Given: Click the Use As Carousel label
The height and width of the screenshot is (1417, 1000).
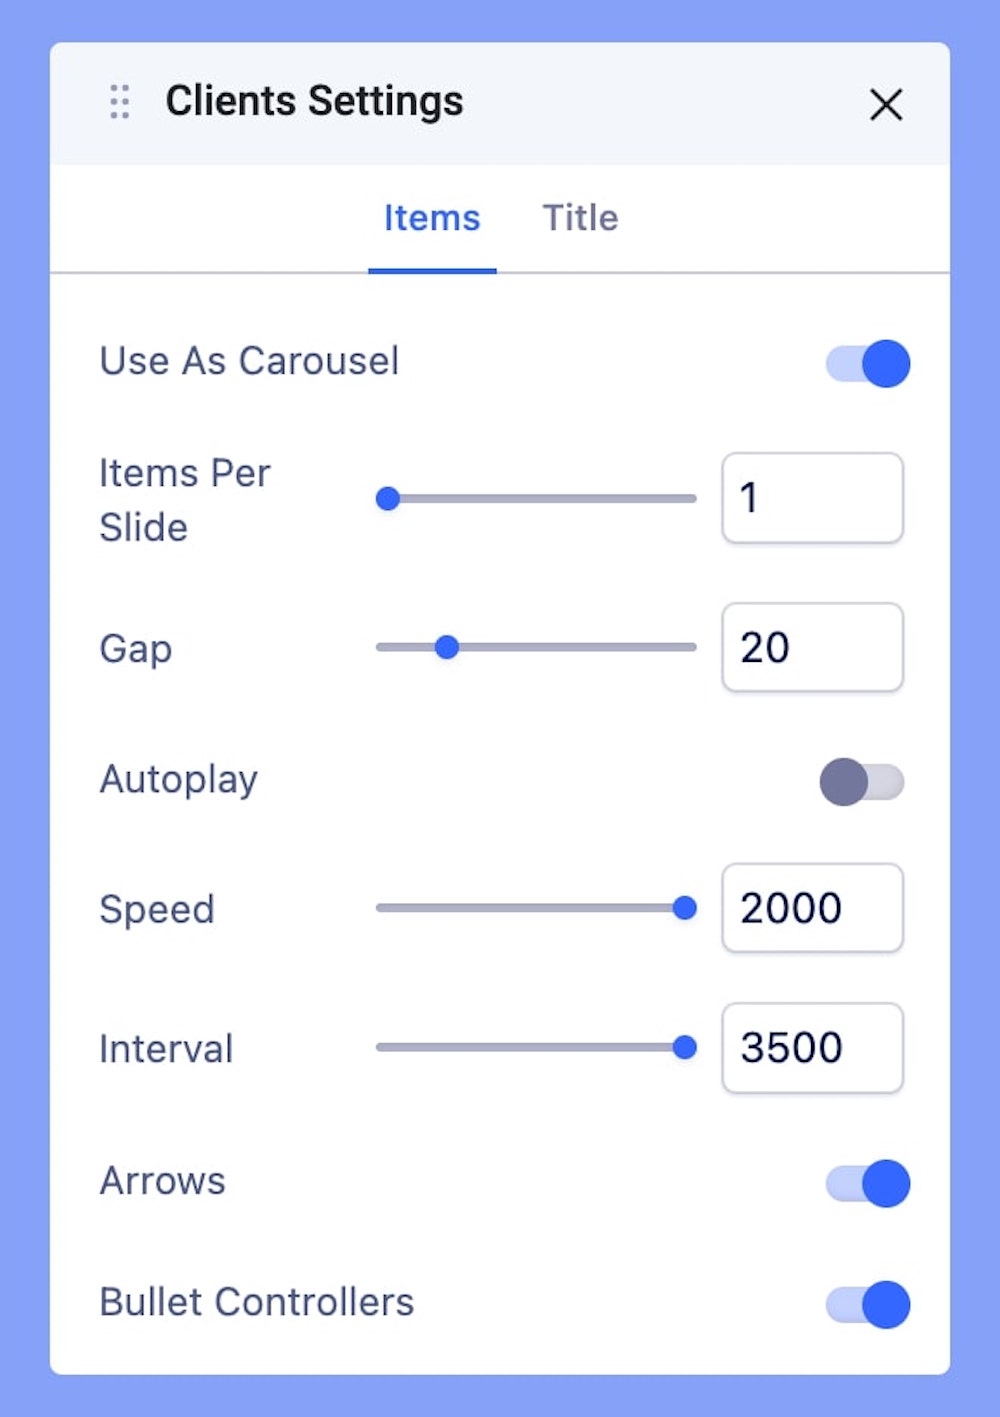Looking at the screenshot, I should tap(249, 361).
